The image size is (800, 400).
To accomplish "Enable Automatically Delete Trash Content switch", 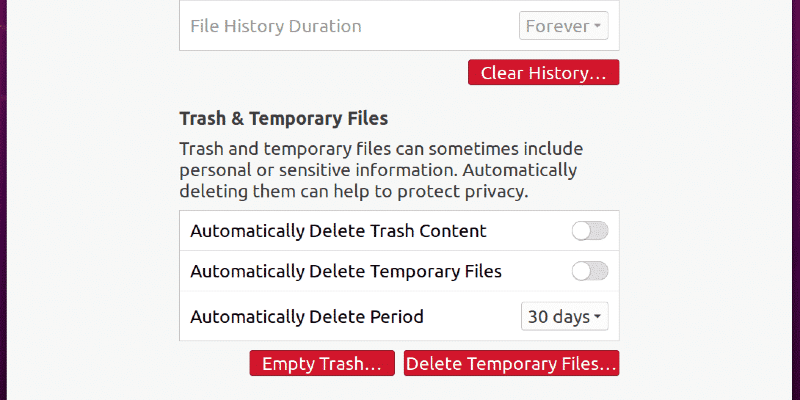I will (x=589, y=231).
